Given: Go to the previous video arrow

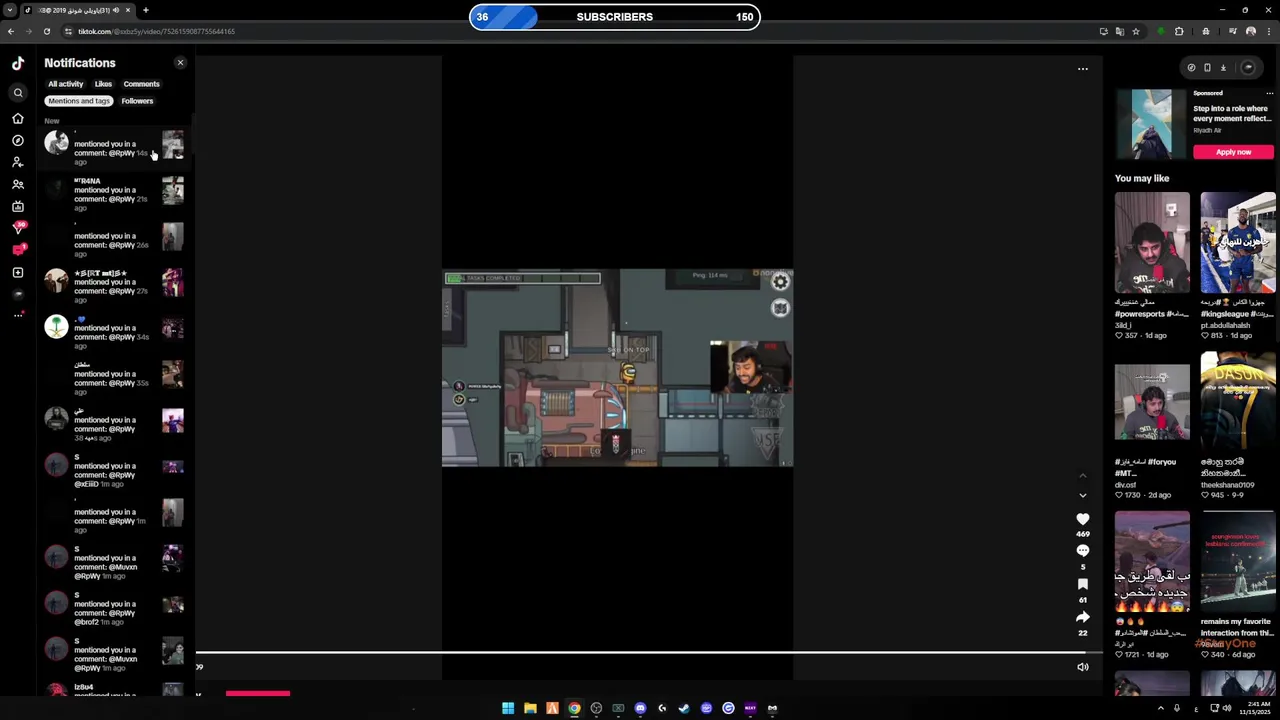Looking at the screenshot, I should pyautogui.click(x=1082, y=476).
